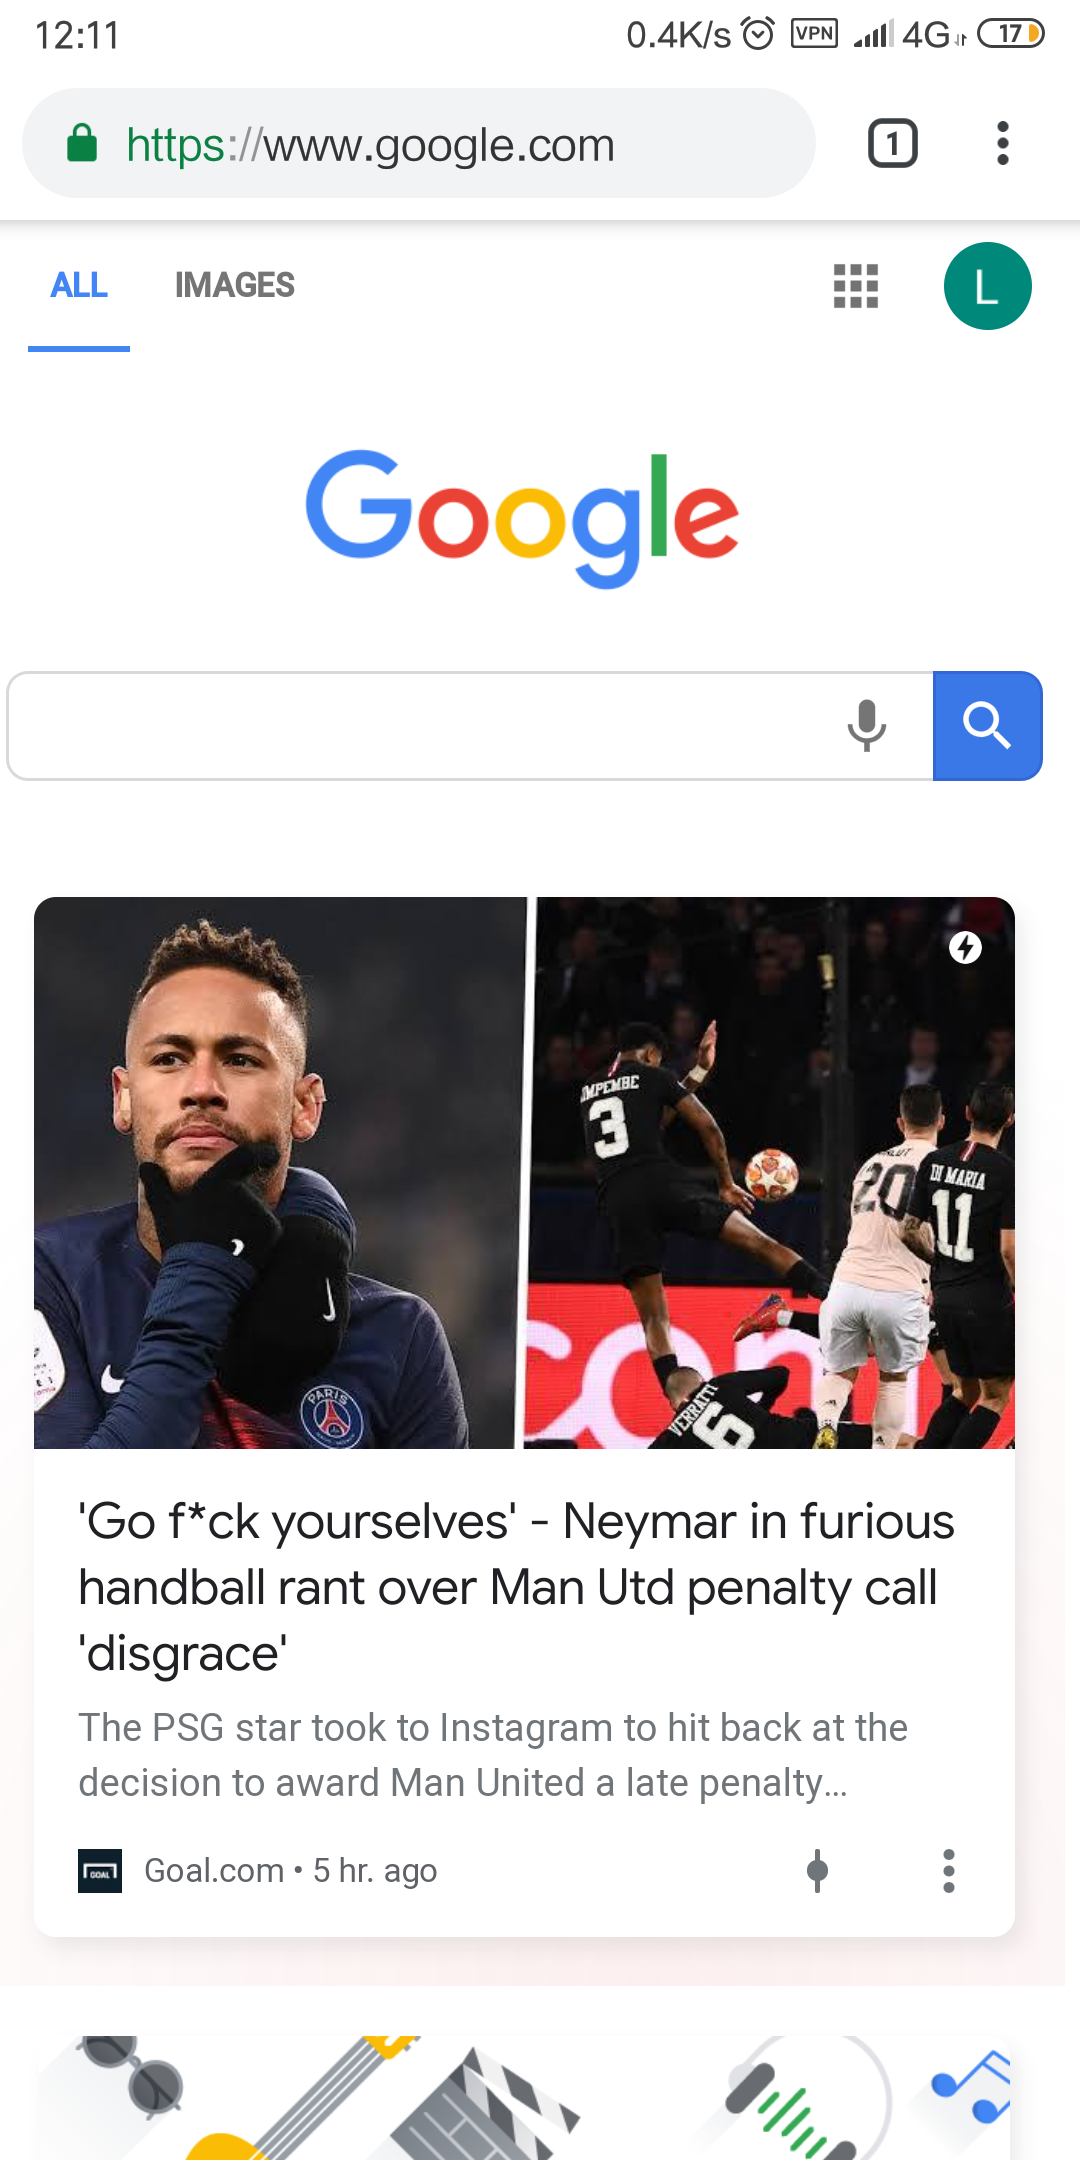Open the Neymar news photo
Screen dimensions: 1080x2160
pos(524,1172)
